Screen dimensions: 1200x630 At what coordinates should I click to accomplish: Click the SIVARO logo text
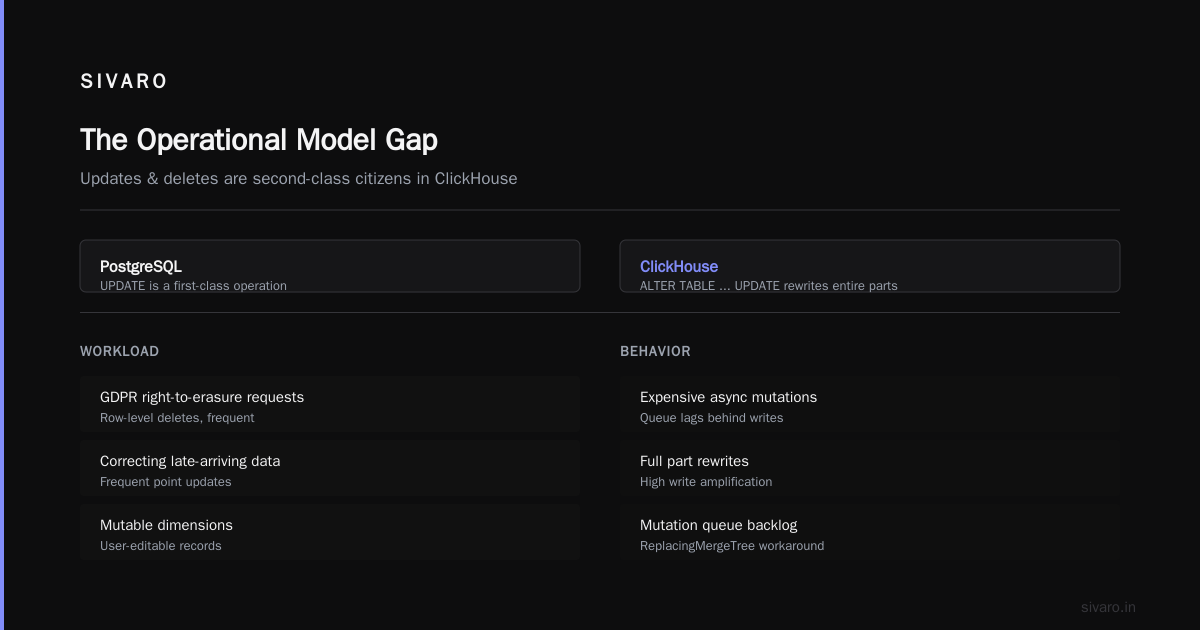pos(124,82)
